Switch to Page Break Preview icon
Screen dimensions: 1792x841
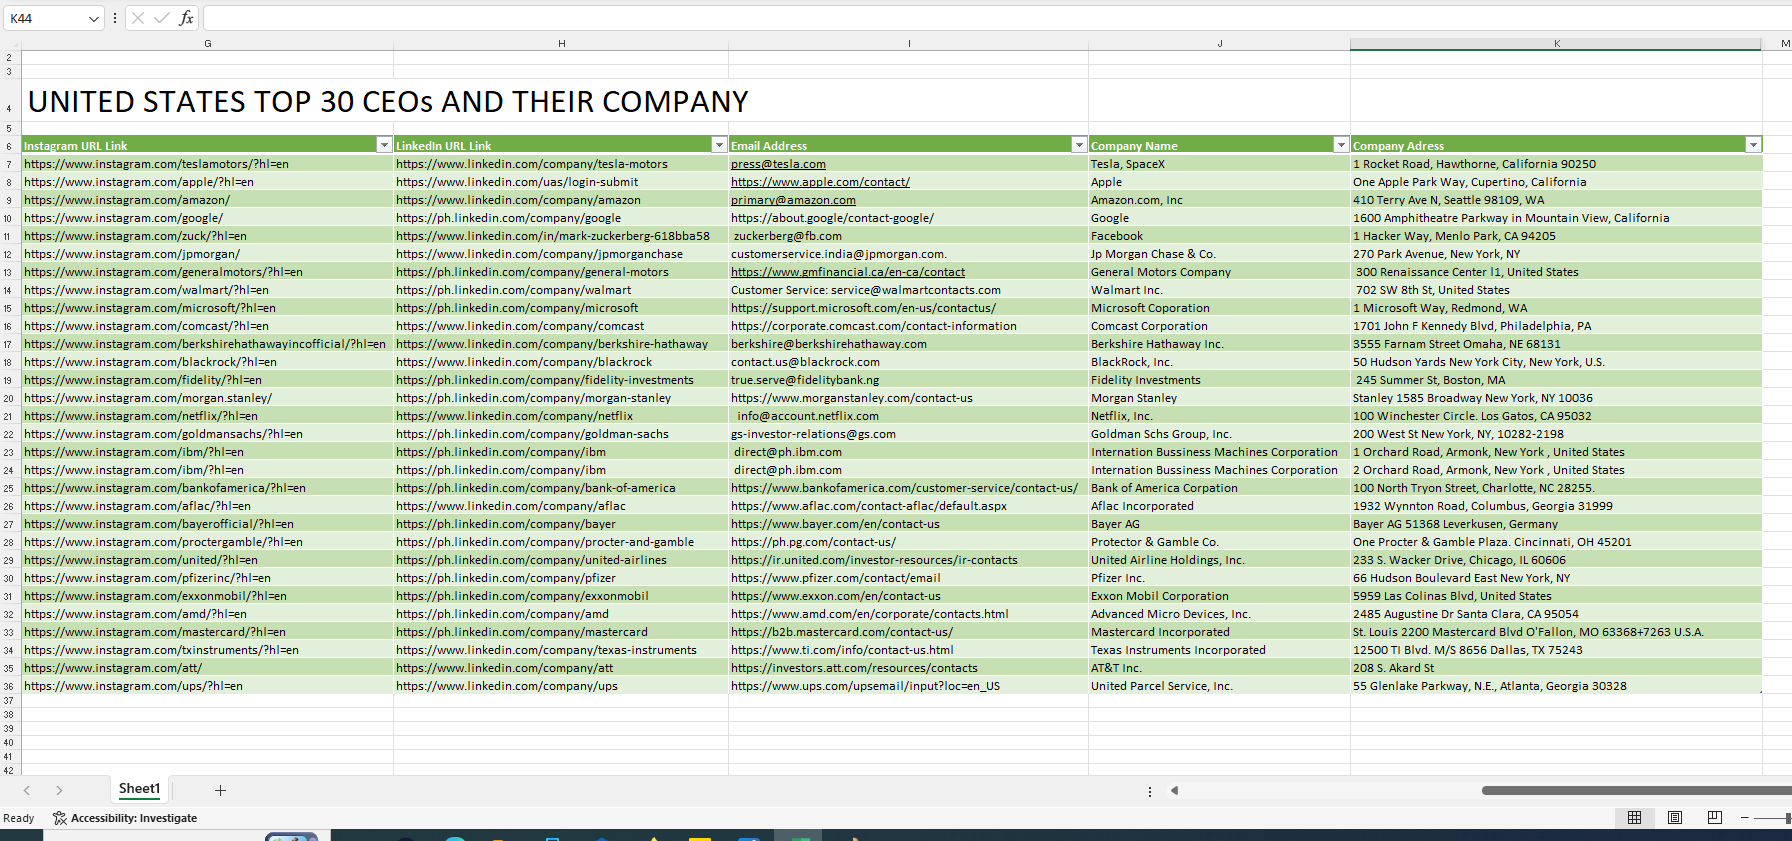(1714, 817)
